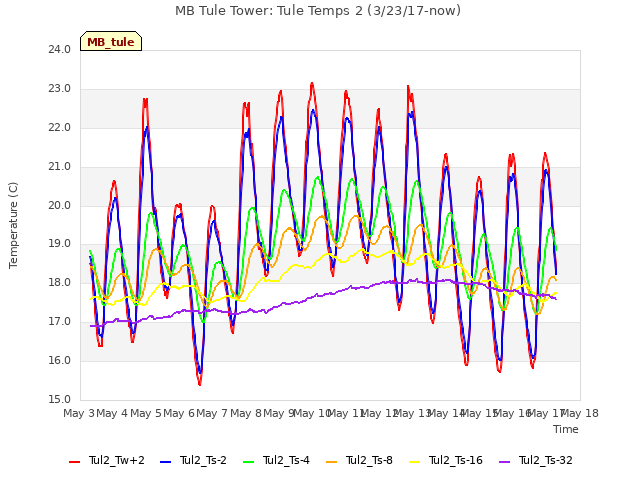Click the orange Tul2_Ts-8 legend swatch
The image size is (640, 480).
pos(331,462)
